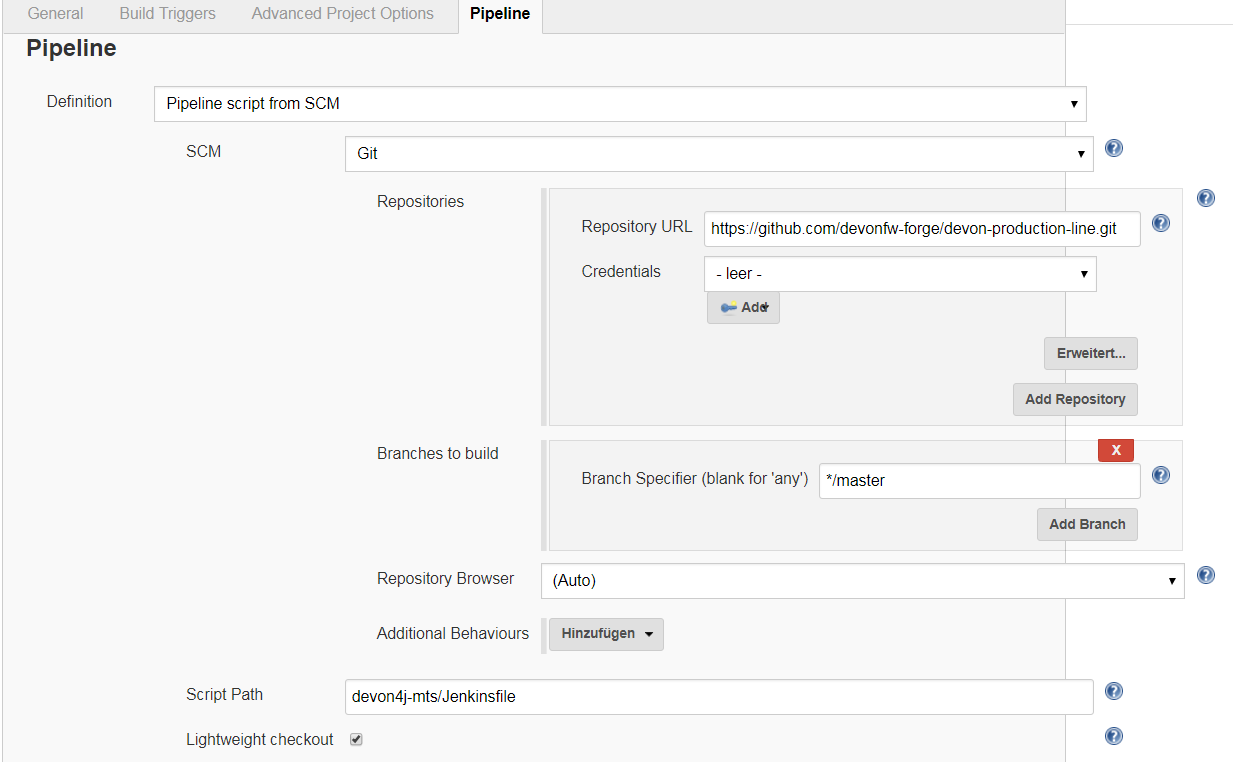Open the Hinzufügen behaviours dropdown
This screenshot has height=762, width=1253.
click(x=606, y=634)
